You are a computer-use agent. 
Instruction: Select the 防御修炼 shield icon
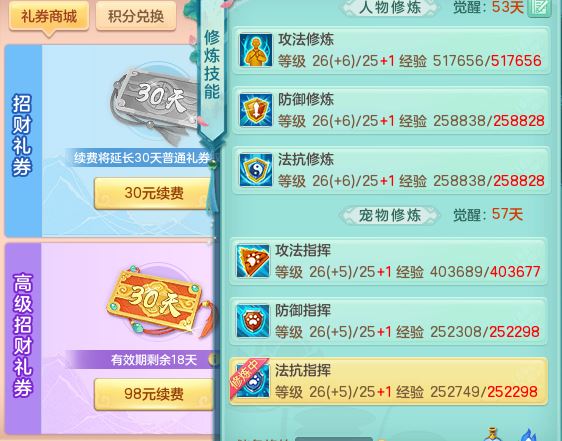click(256, 110)
